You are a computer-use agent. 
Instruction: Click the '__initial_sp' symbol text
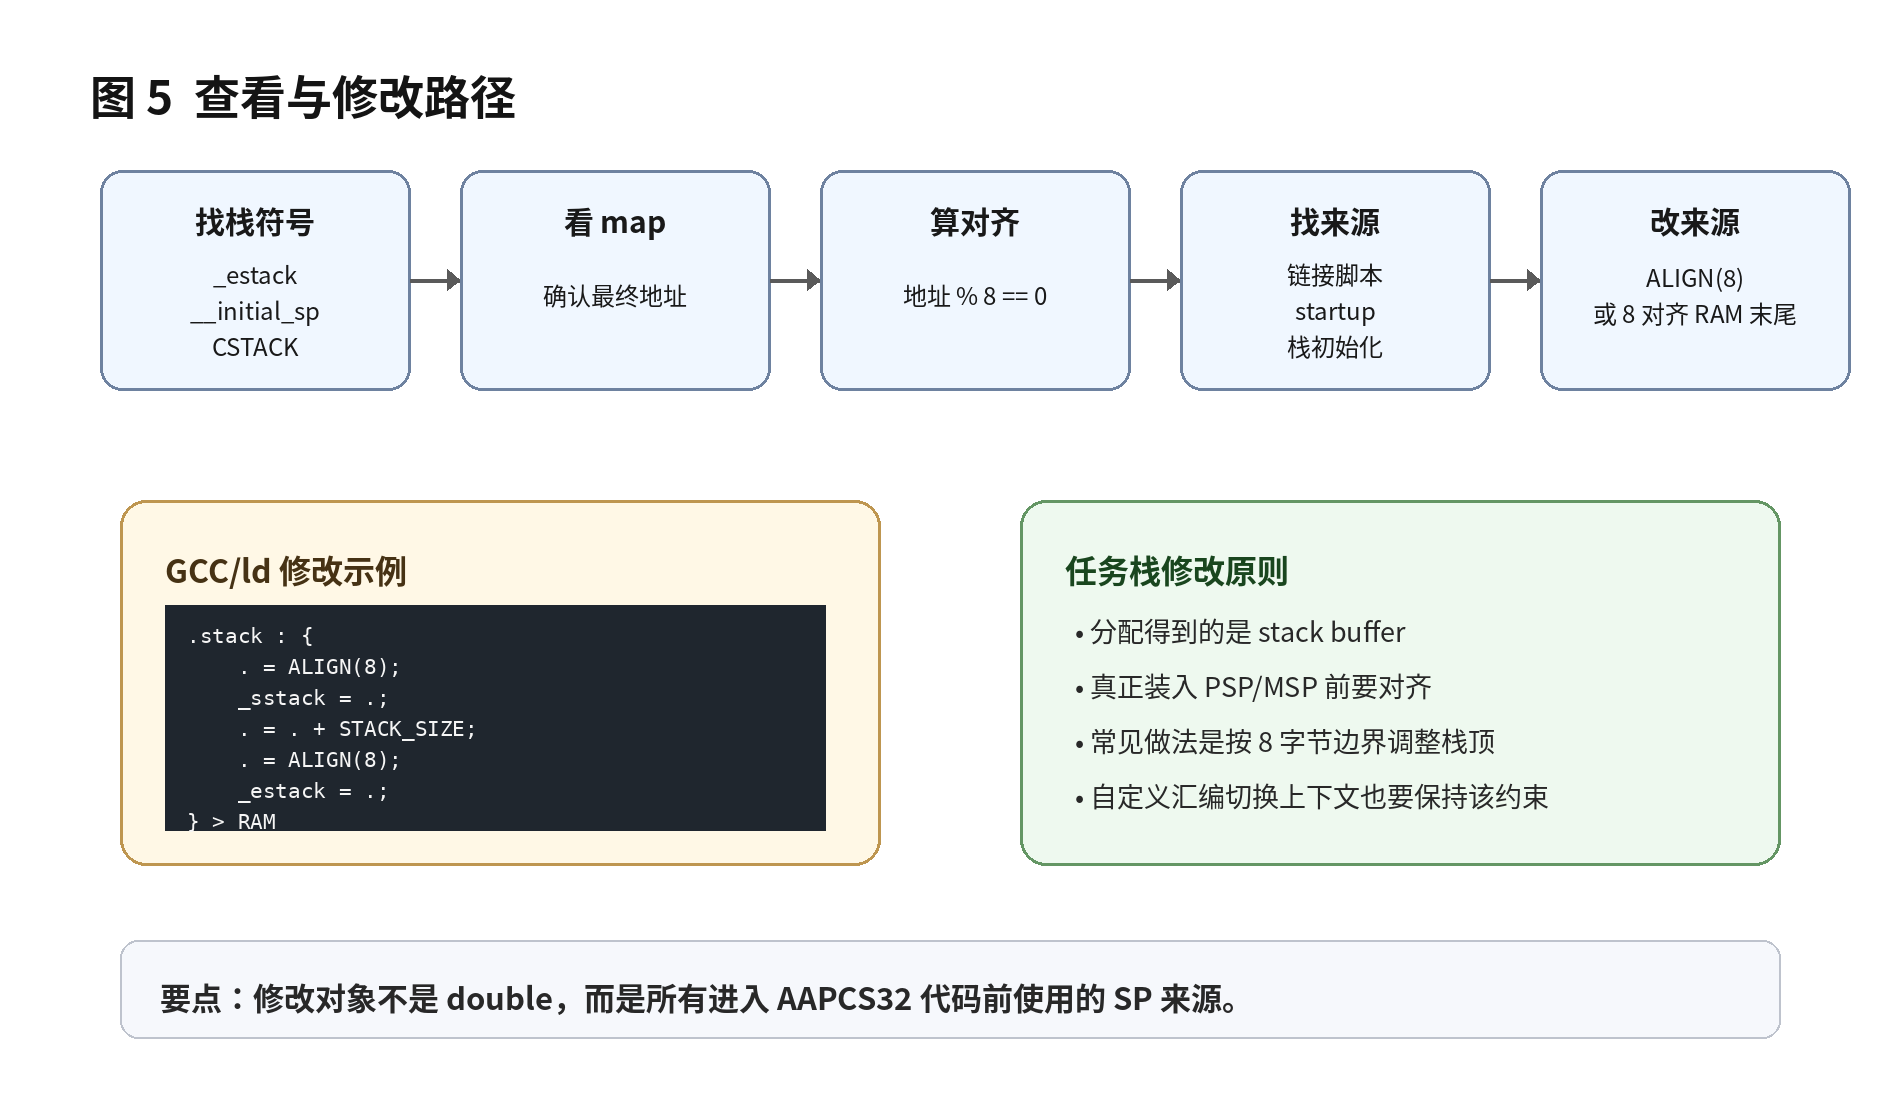255,312
